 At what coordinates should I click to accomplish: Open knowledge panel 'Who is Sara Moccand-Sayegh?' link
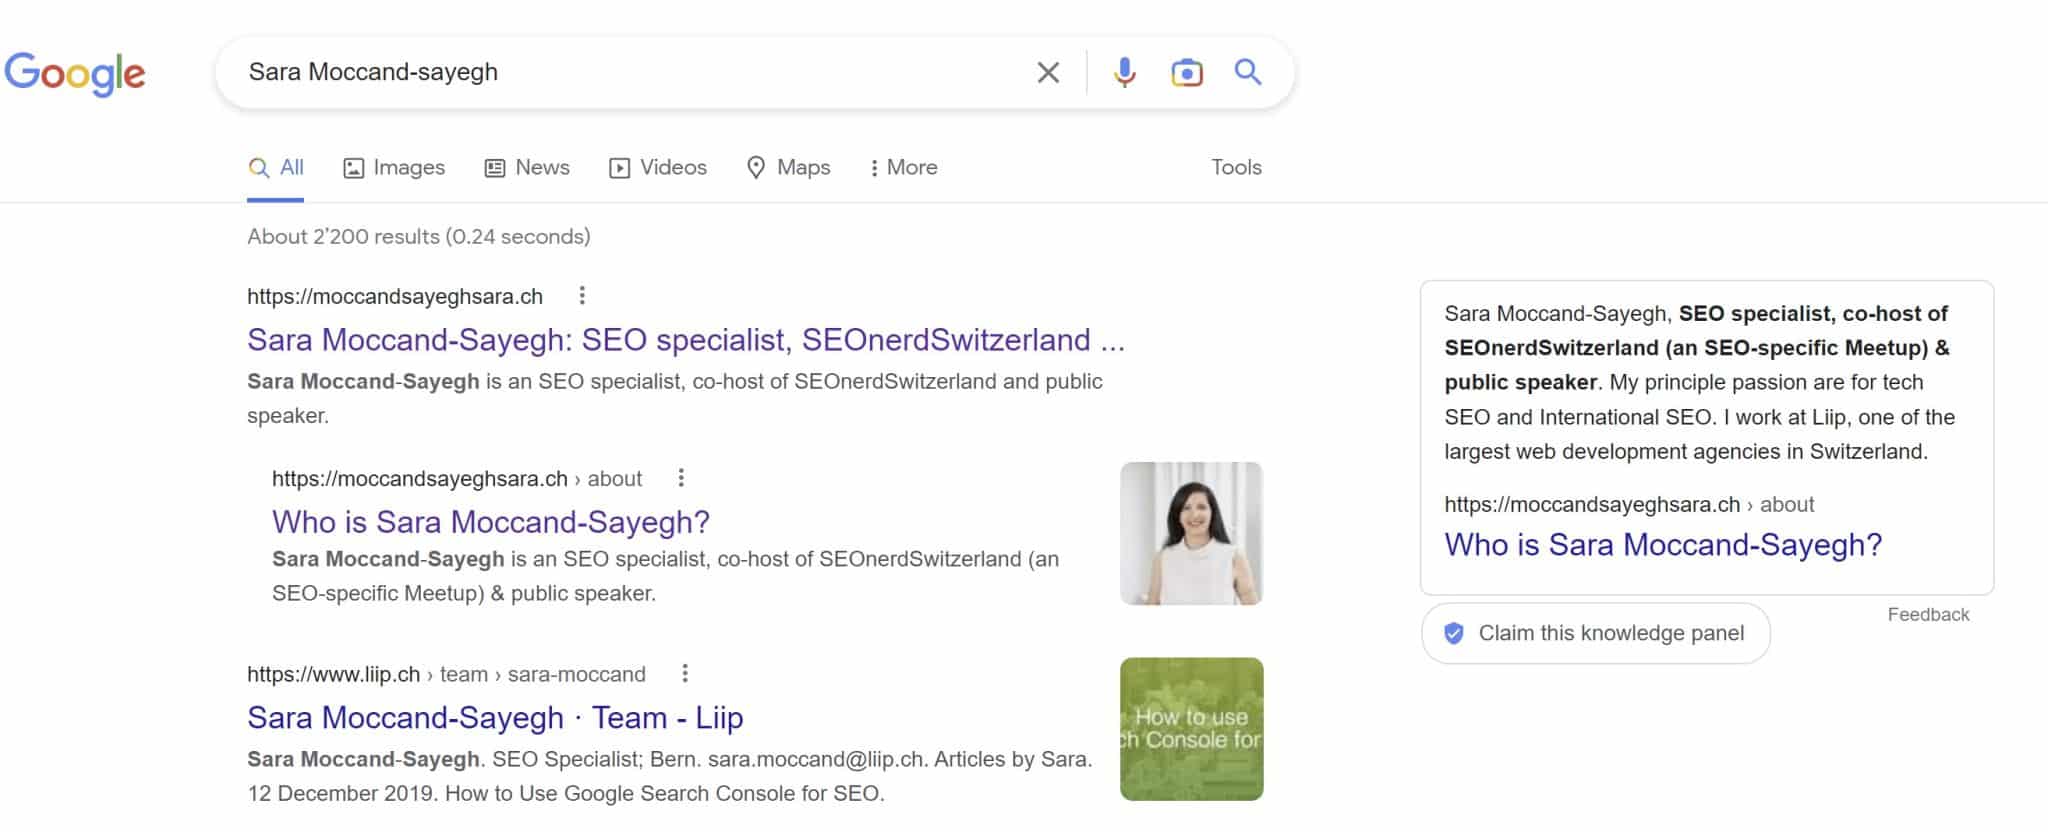(x=1663, y=544)
